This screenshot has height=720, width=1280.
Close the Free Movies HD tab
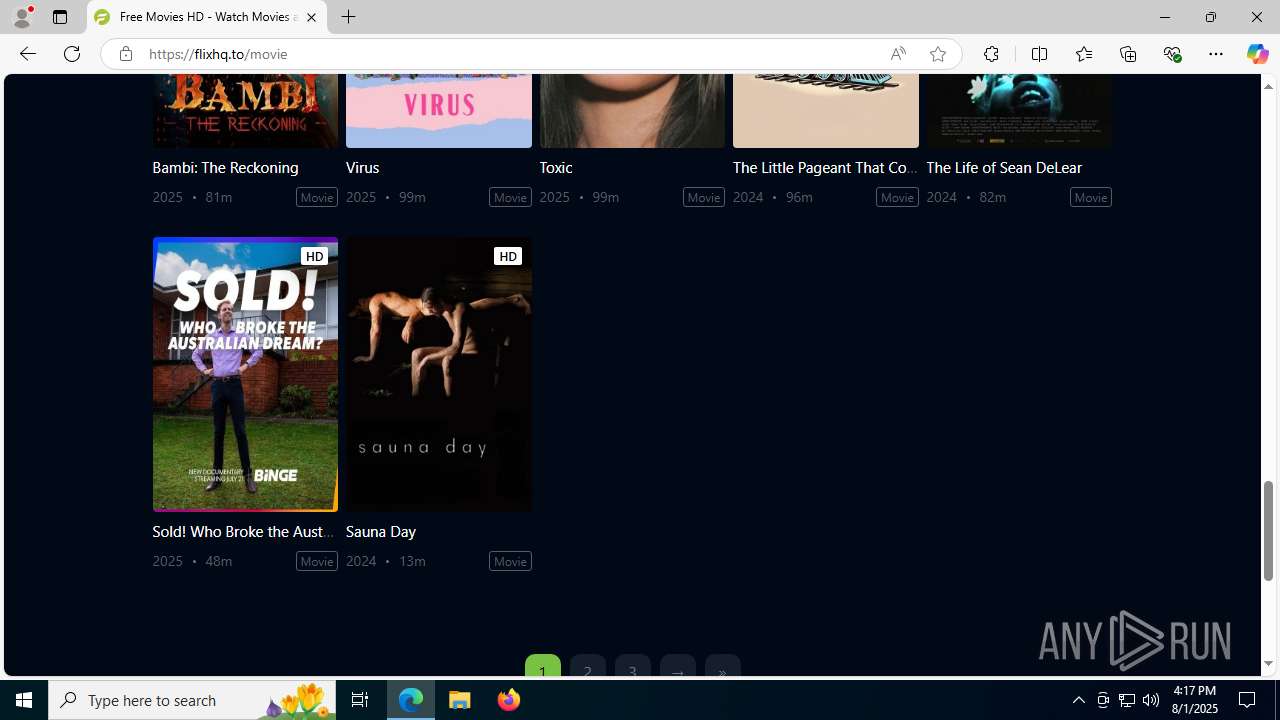(x=311, y=17)
